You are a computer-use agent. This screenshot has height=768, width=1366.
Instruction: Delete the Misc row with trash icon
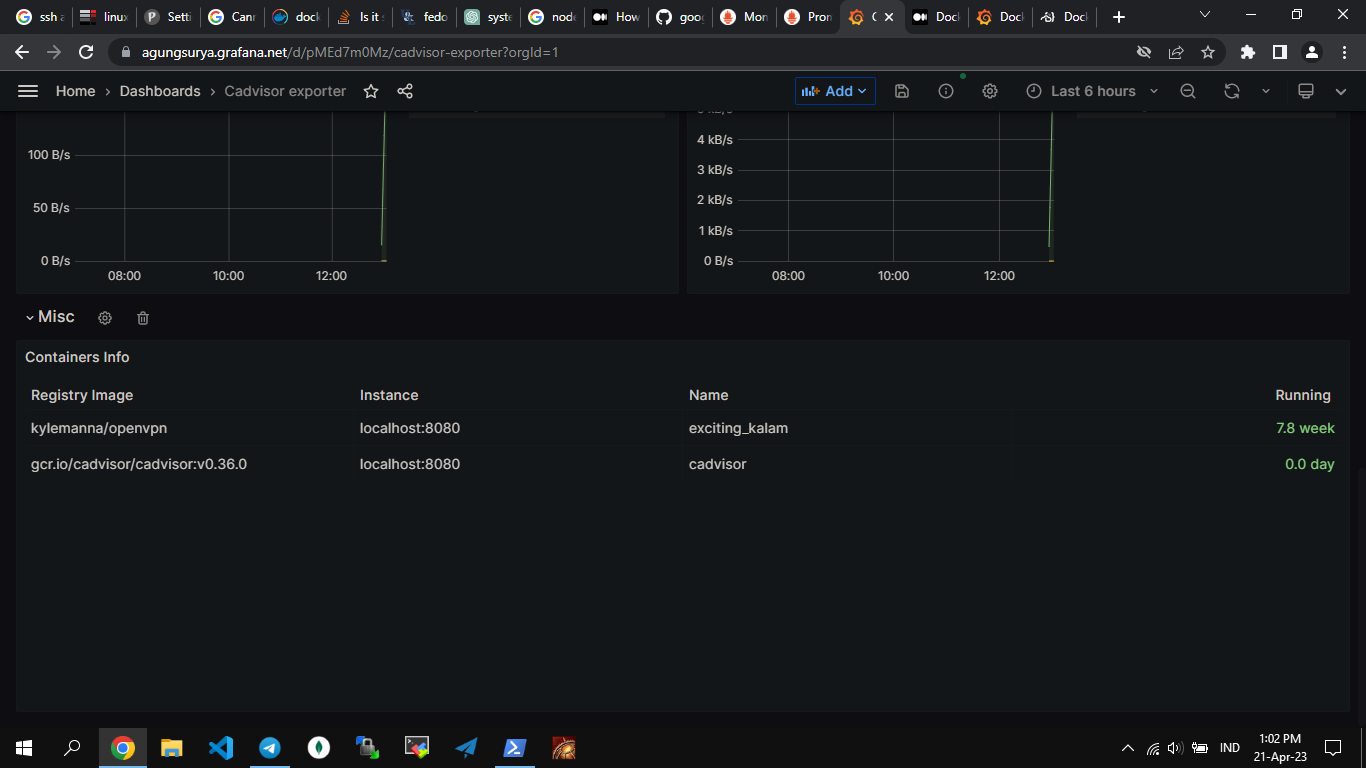[143, 318]
